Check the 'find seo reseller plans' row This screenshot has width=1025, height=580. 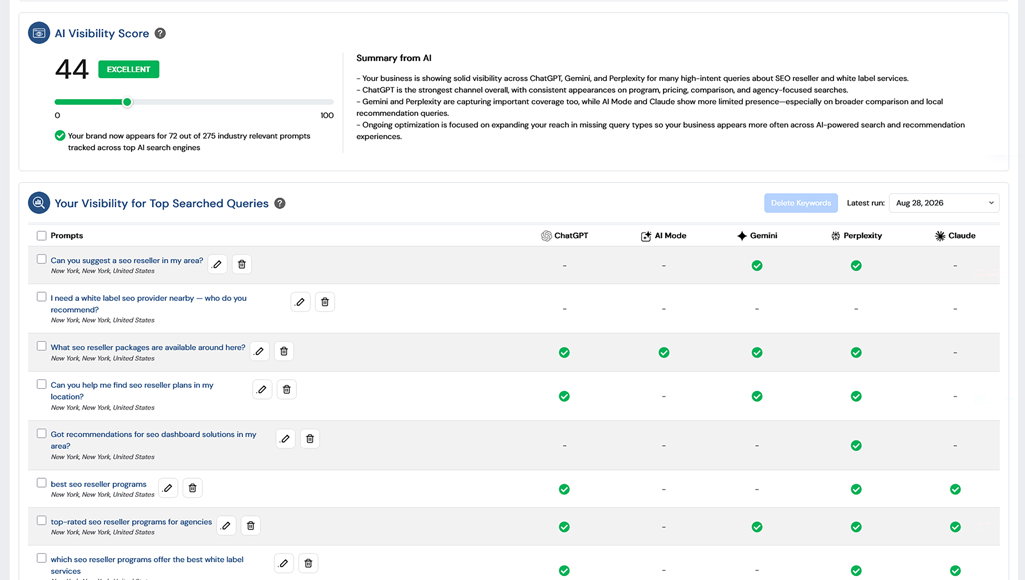[42, 384]
